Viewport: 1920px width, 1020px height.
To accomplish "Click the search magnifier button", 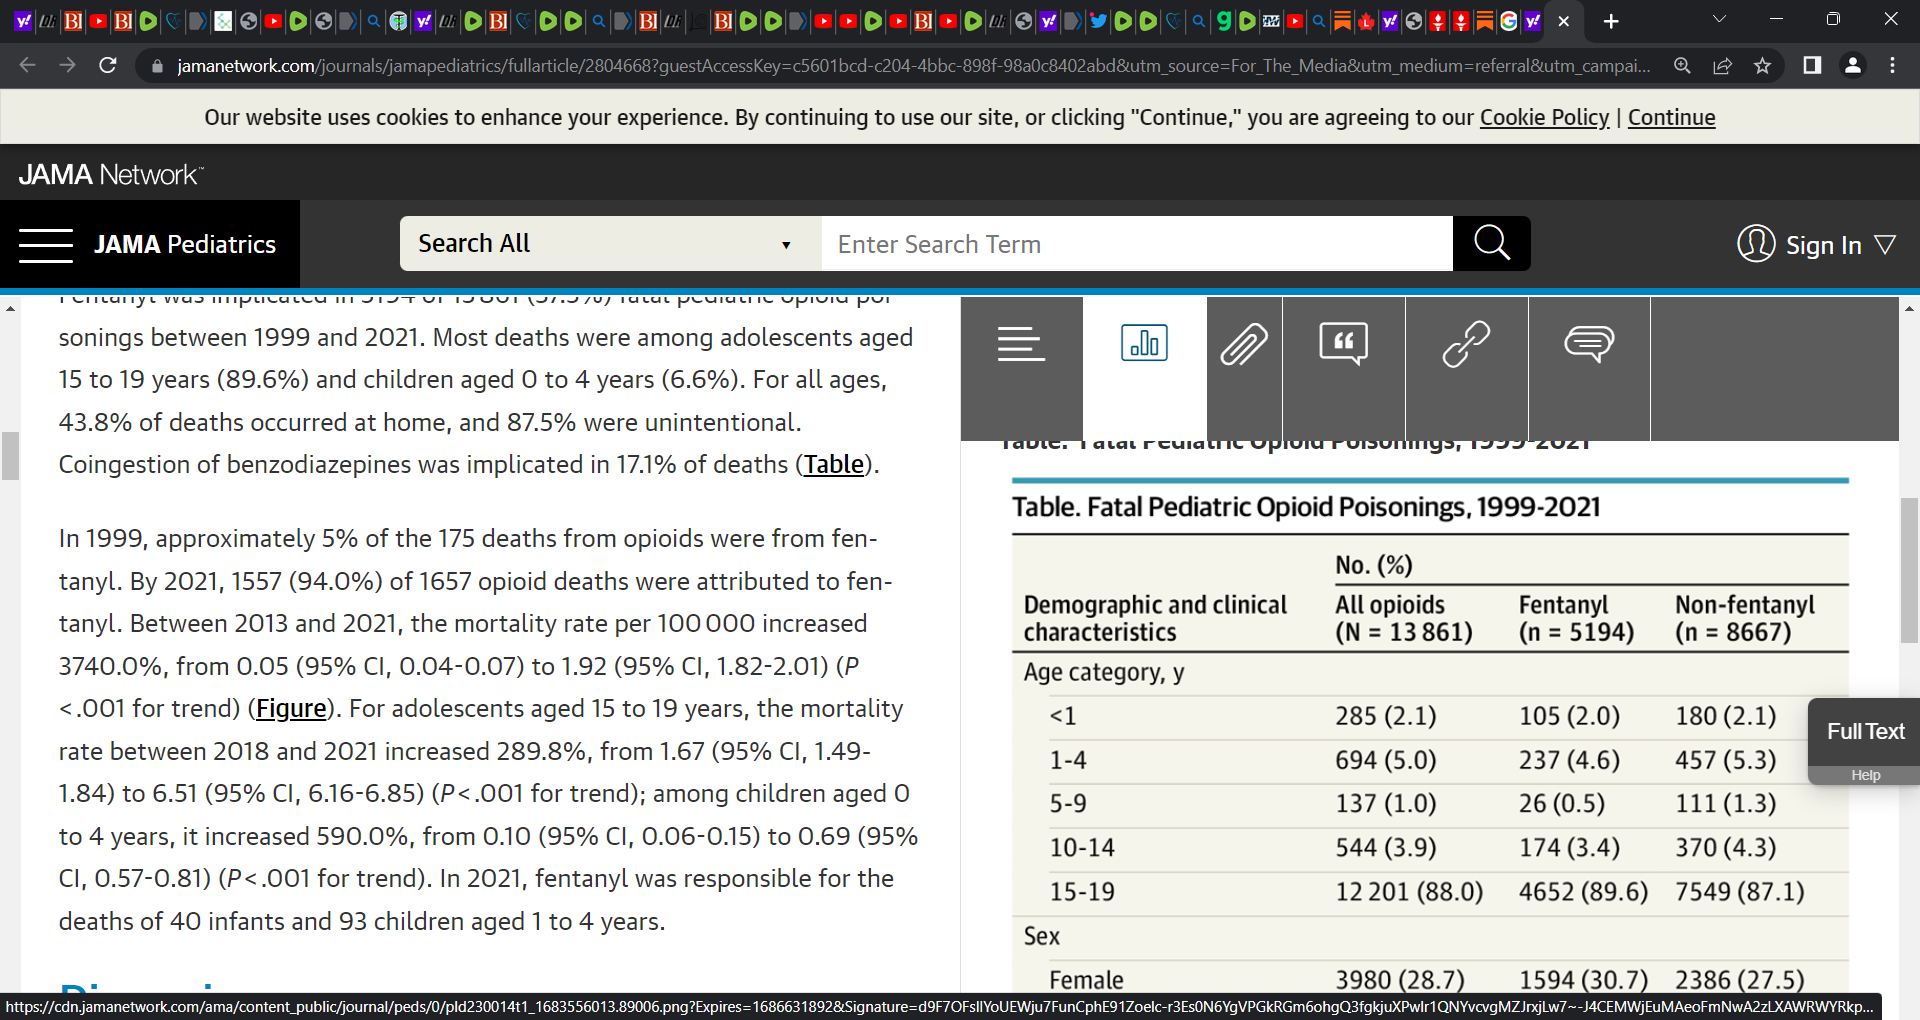I will coord(1491,243).
